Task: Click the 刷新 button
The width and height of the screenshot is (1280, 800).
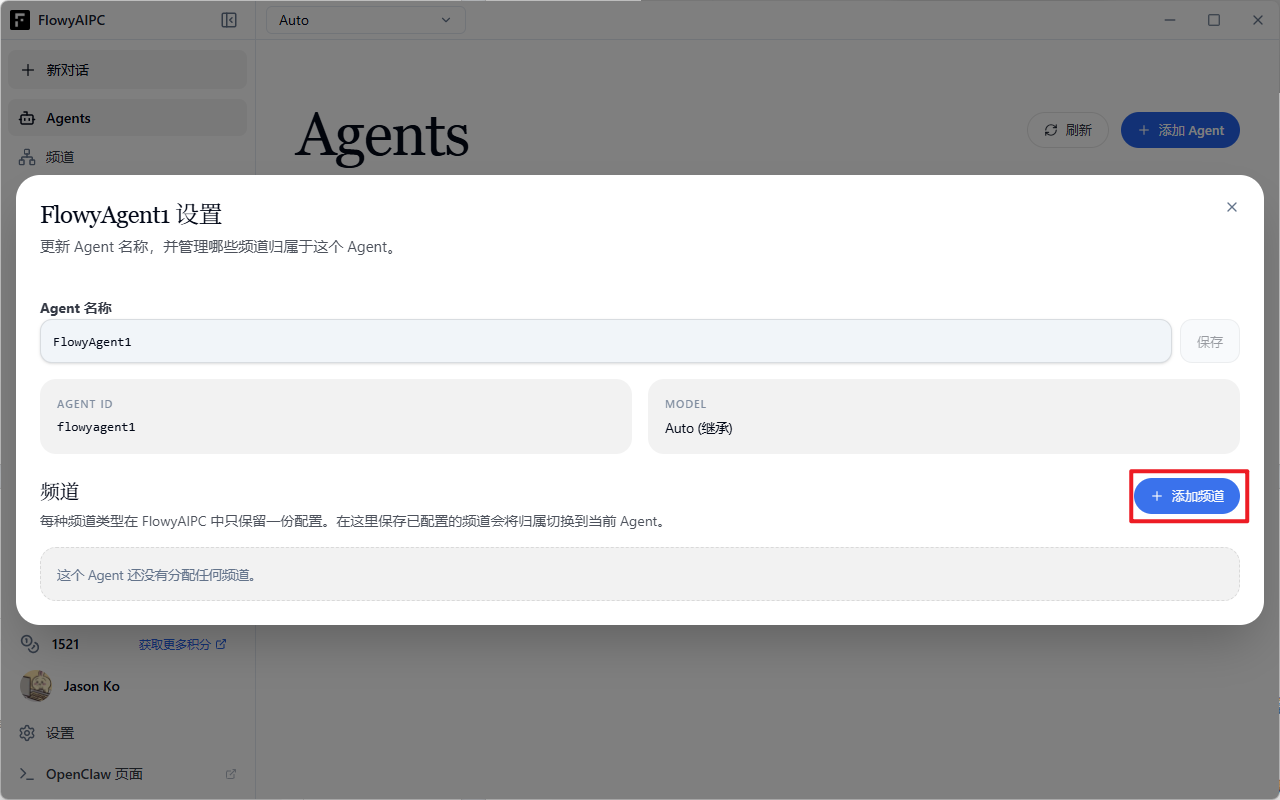Action: (x=1067, y=130)
